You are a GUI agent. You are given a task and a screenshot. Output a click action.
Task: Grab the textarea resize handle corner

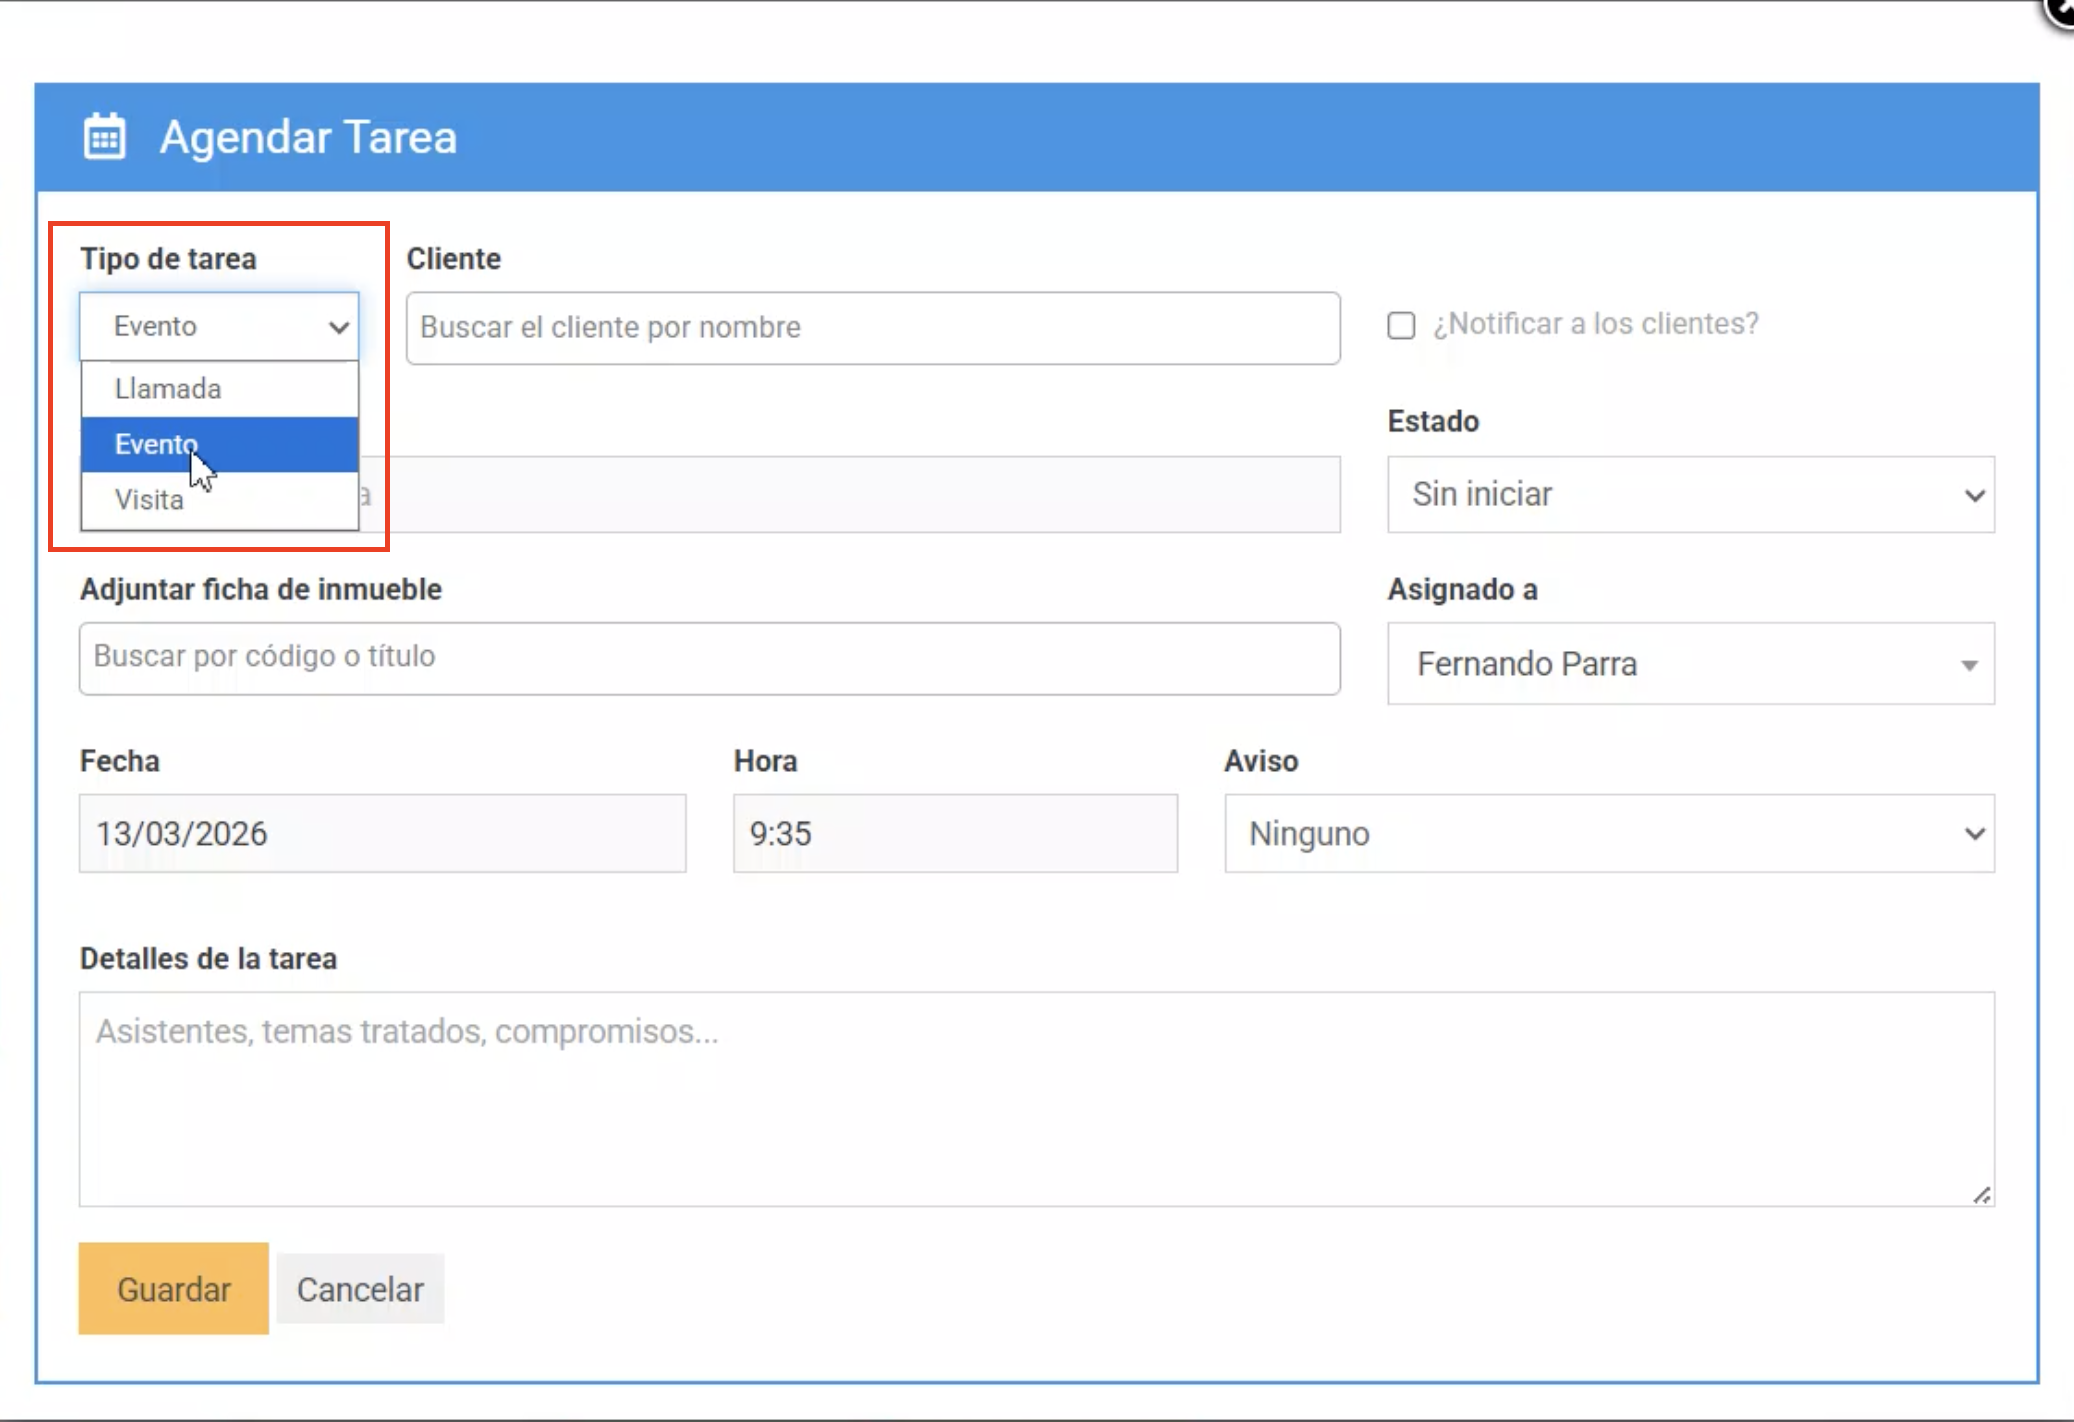coord(1982,1195)
